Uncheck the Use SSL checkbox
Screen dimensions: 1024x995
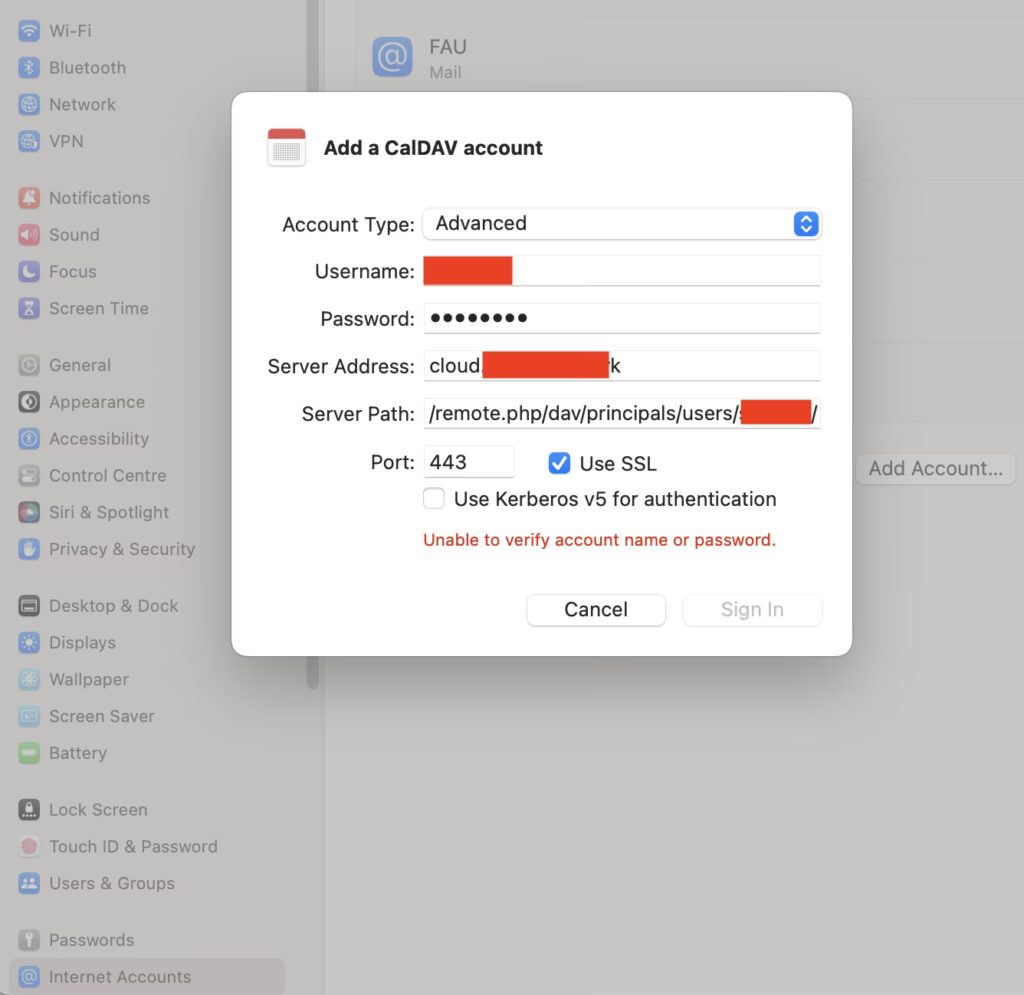point(560,463)
